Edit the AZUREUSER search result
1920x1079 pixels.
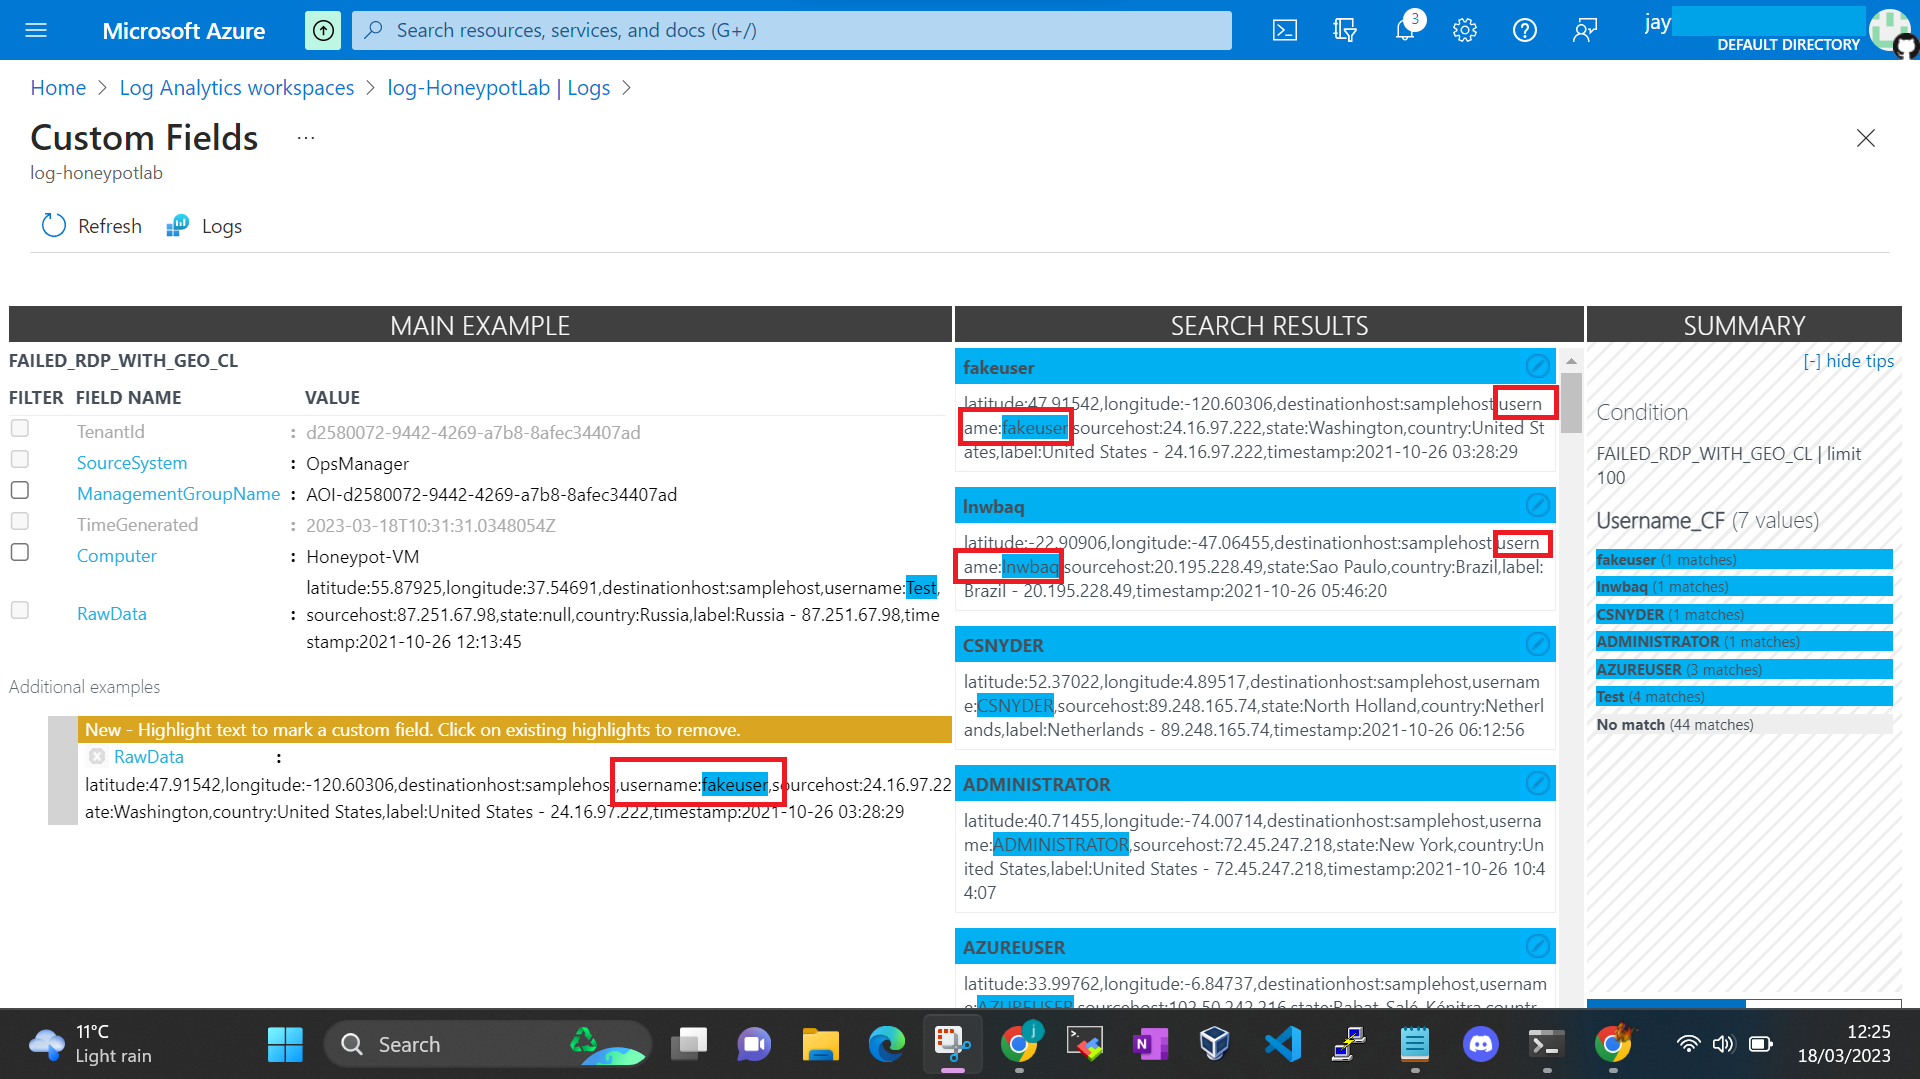[x=1538, y=946]
